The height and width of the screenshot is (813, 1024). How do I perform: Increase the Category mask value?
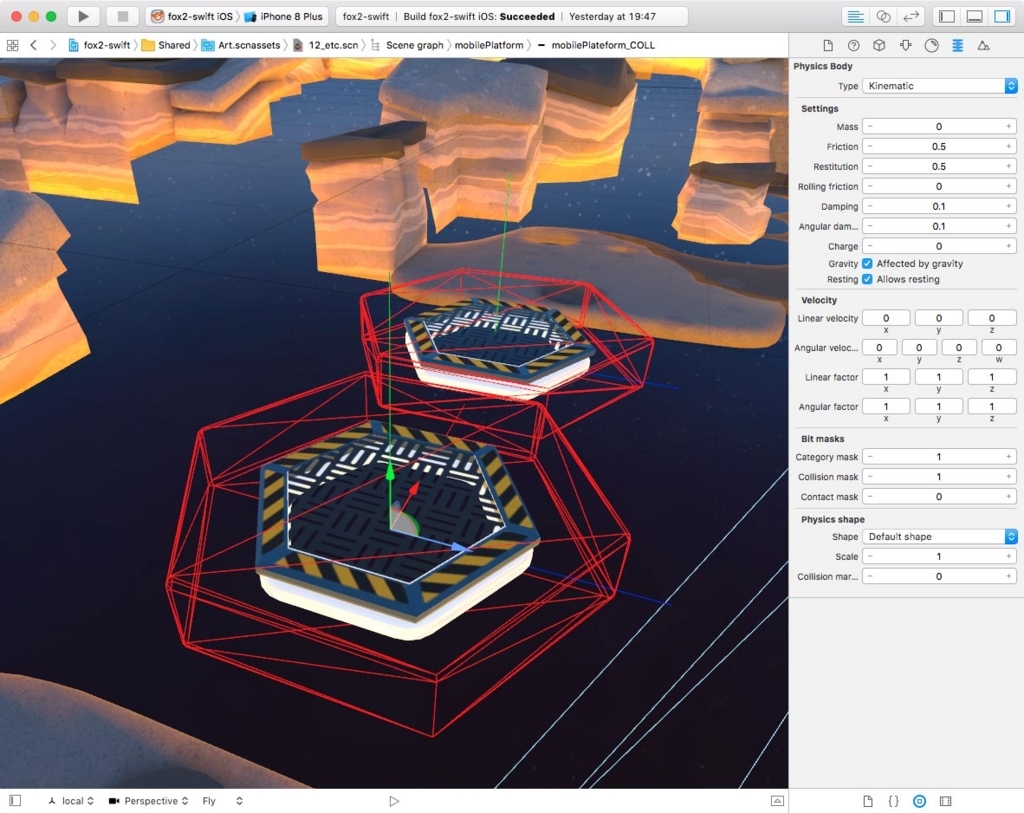[1008, 456]
